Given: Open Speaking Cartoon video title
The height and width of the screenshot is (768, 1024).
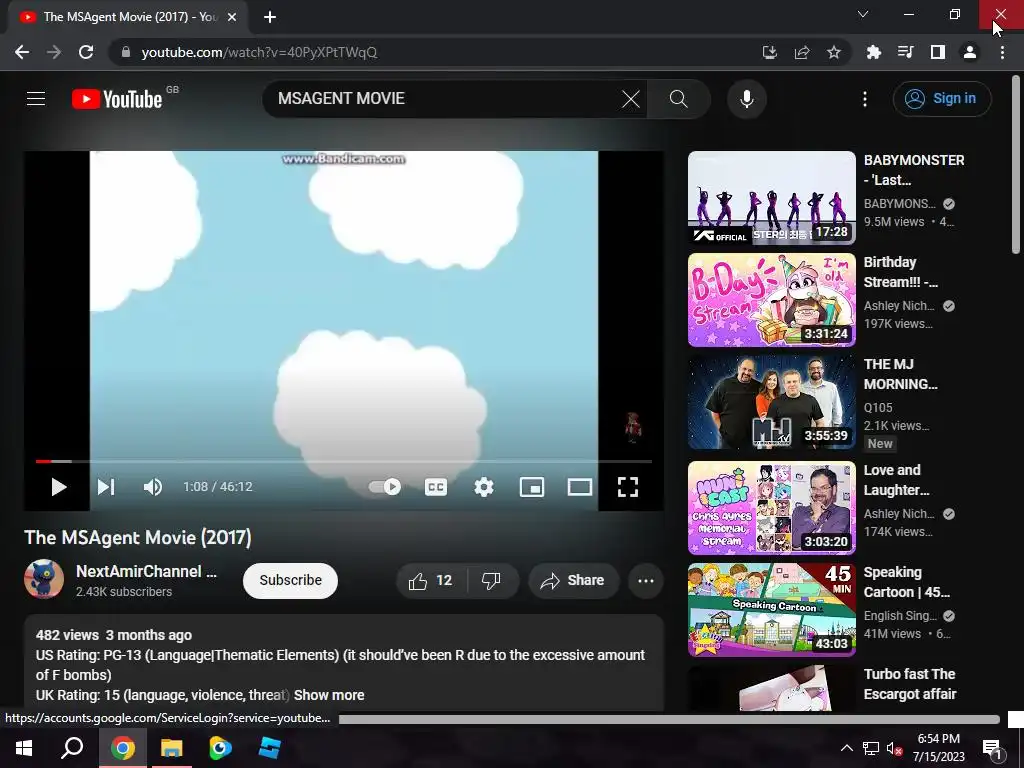Looking at the screenshot, I should pyautogui.click(x=906, y=582).
